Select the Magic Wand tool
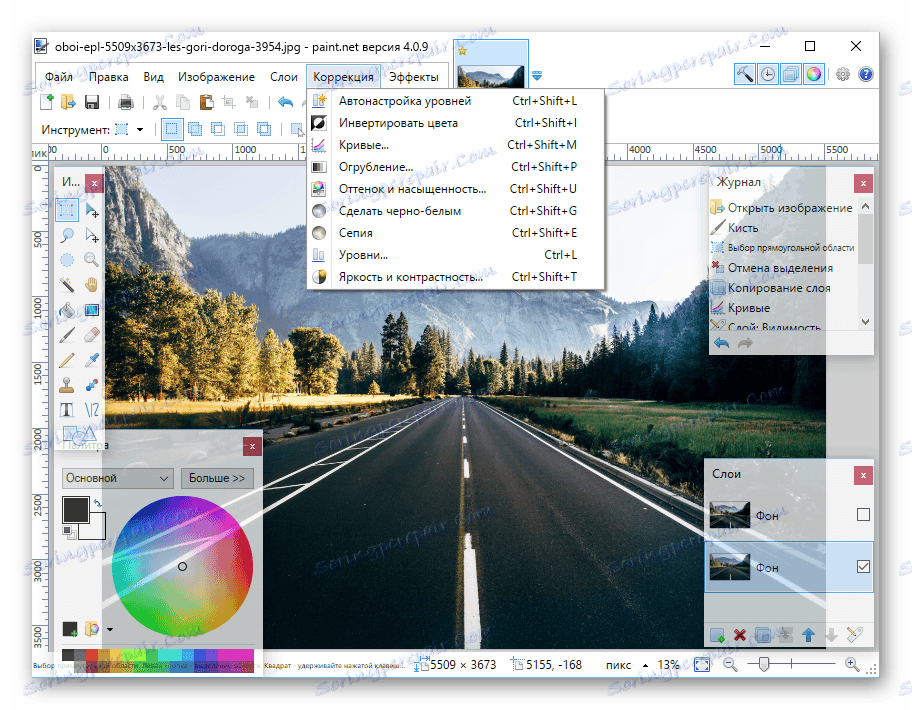Viewport: 912px width, 710px height. tap(67, 283)
